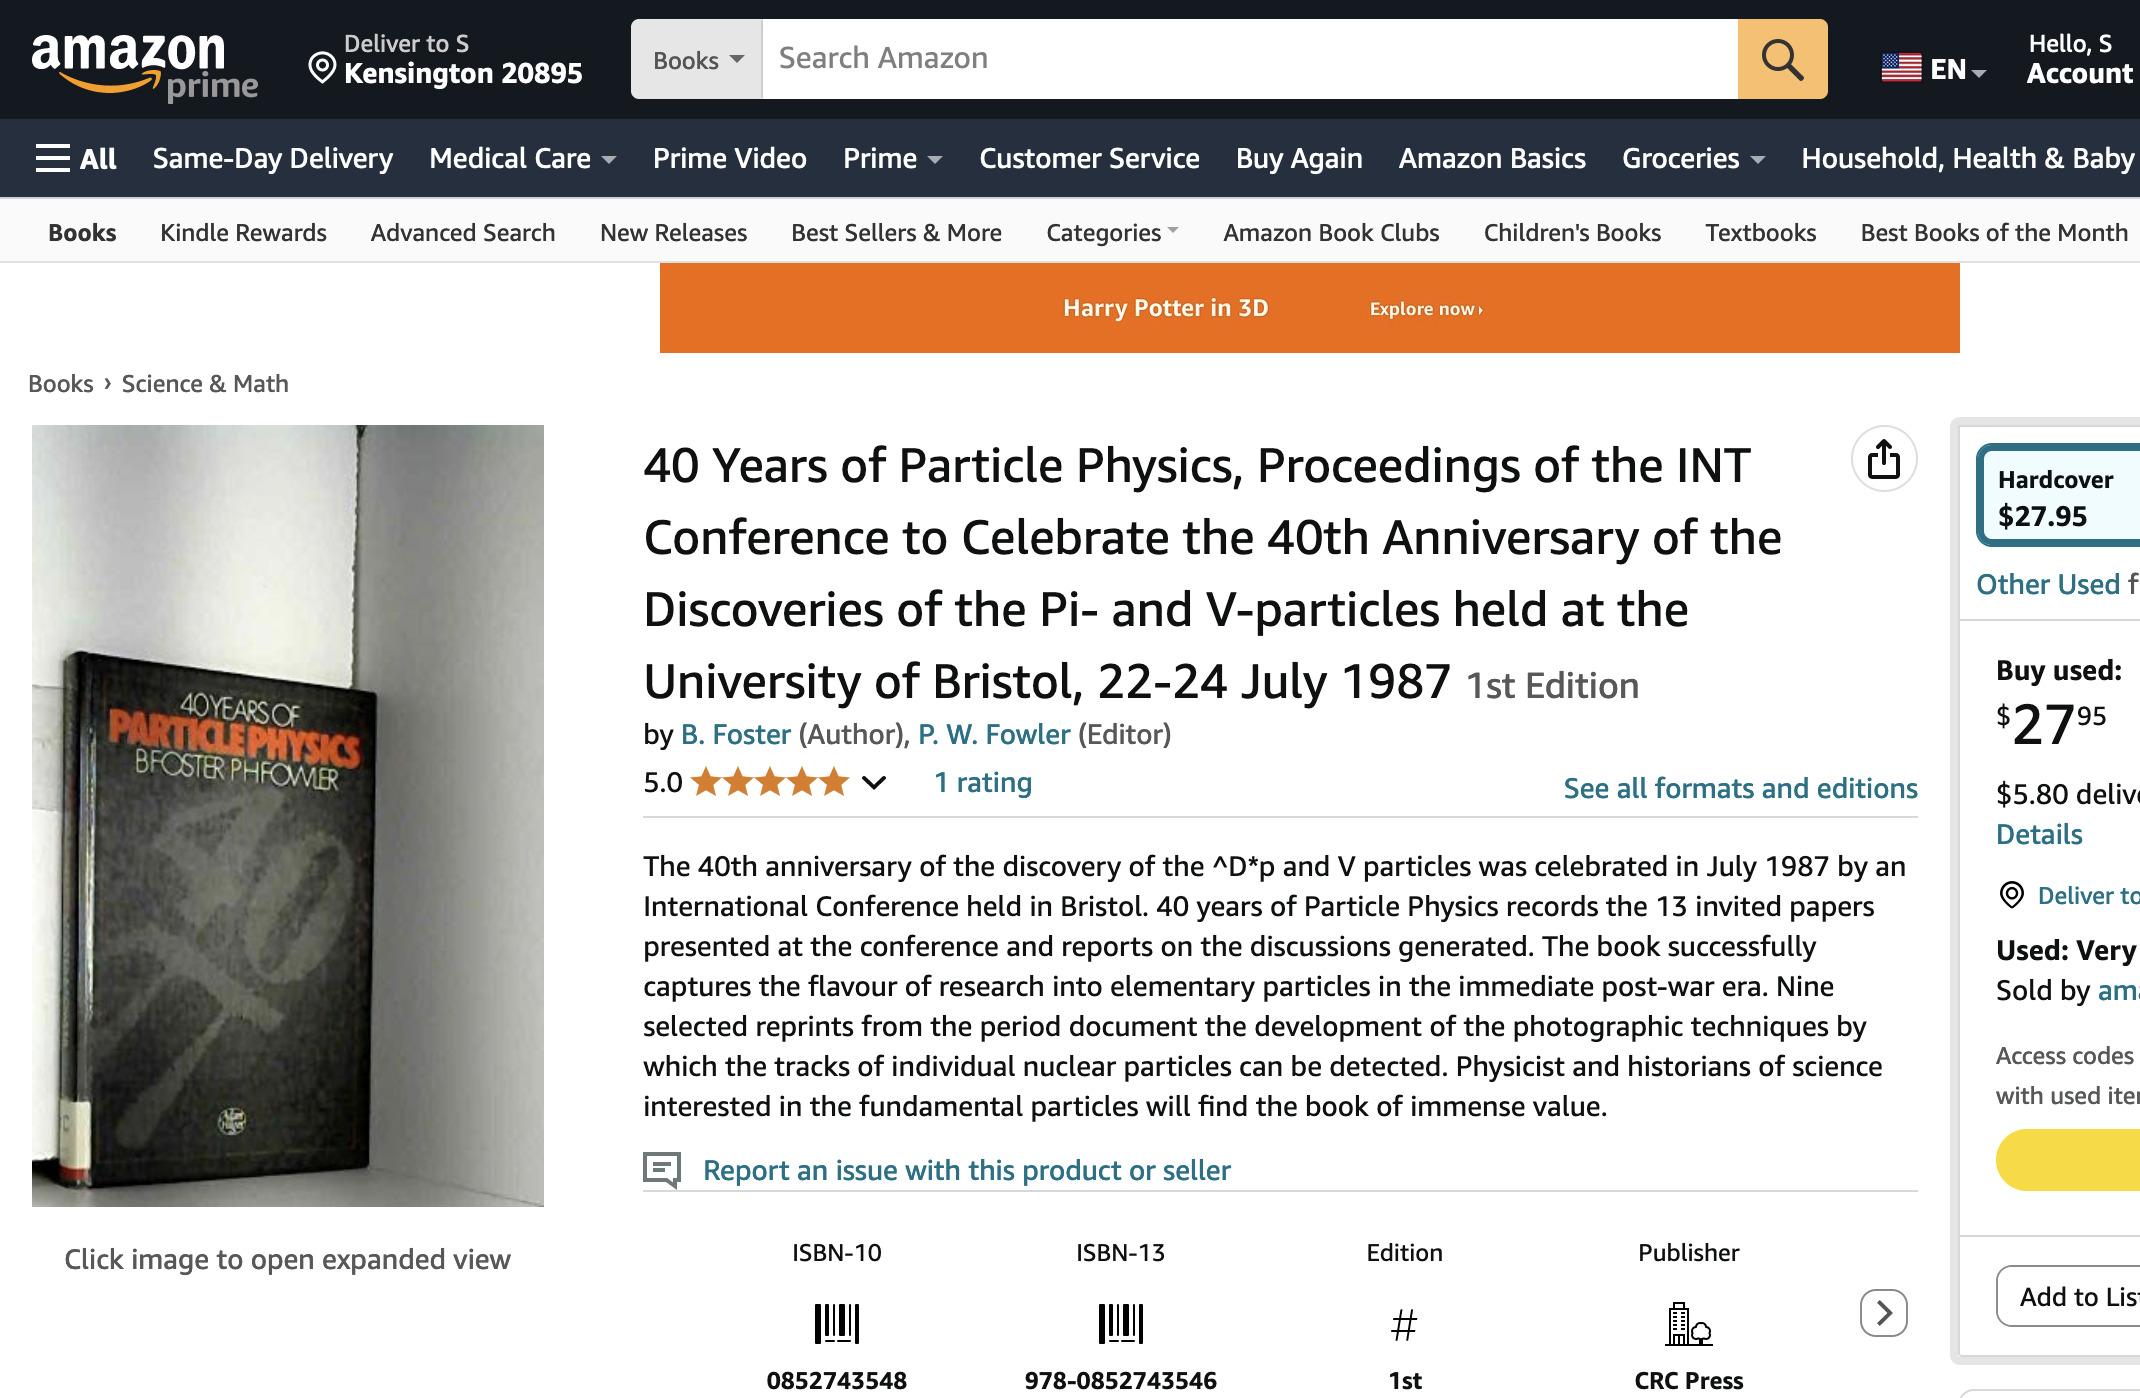Click the Search Amazon input field
This screenshot has width=2140, height=1398.
click(x=1250, y=59)
